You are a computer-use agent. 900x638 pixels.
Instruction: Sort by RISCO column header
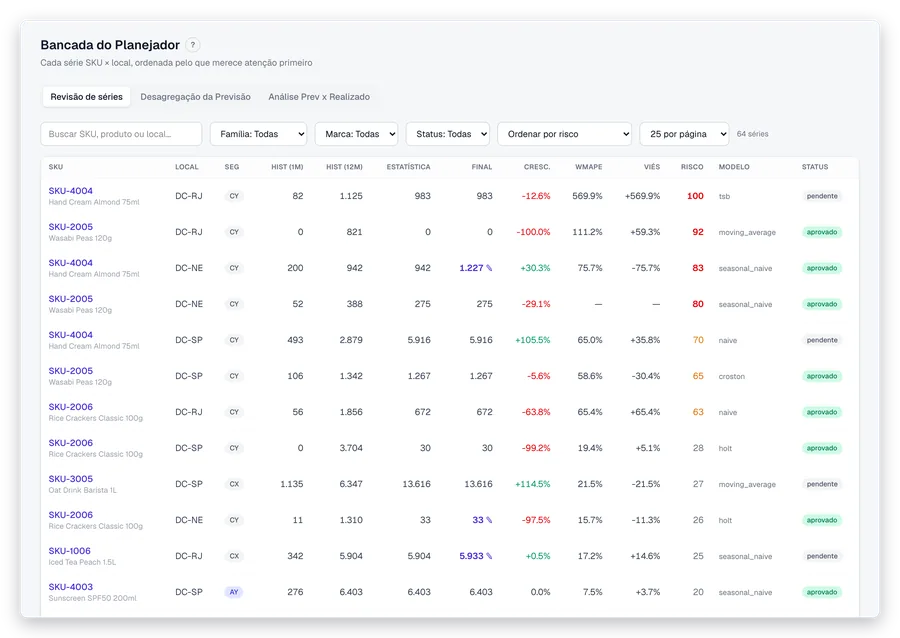click(x=692, y=167)
